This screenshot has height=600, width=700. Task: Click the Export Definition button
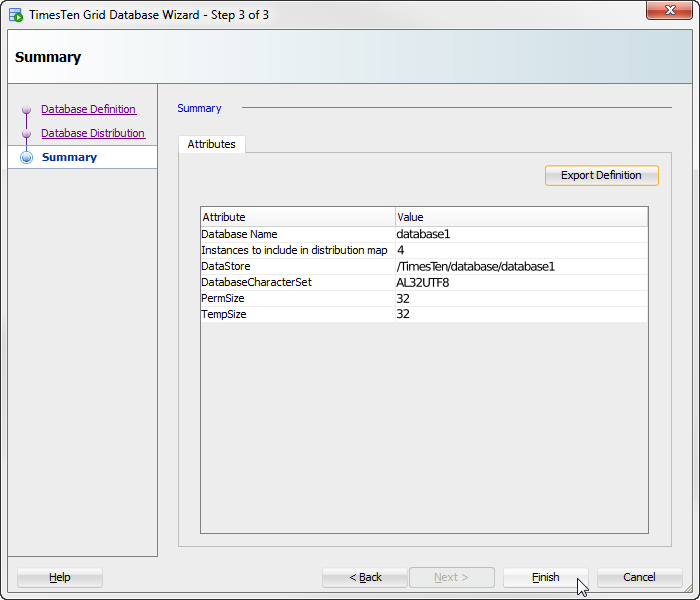[601, 175]
